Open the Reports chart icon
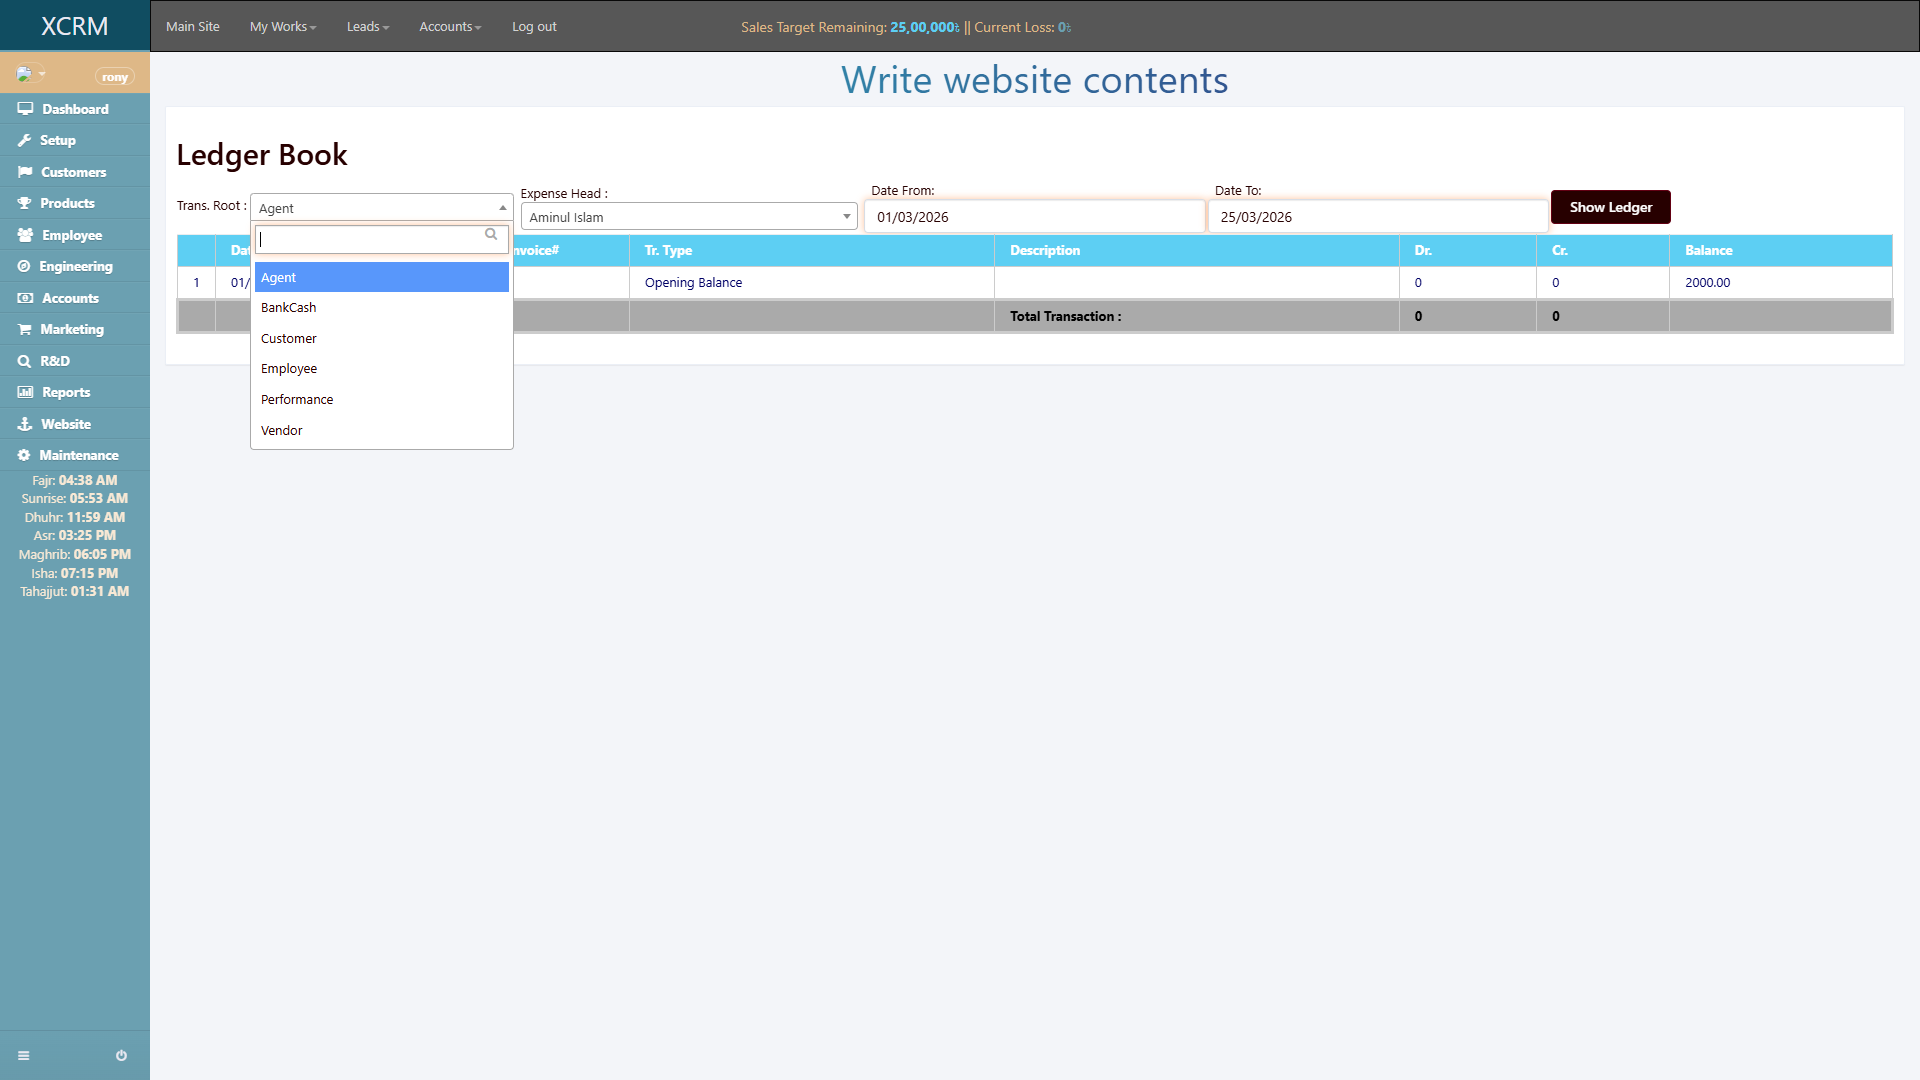Viewport: 1920px width, 1080px height. point(25,392)
